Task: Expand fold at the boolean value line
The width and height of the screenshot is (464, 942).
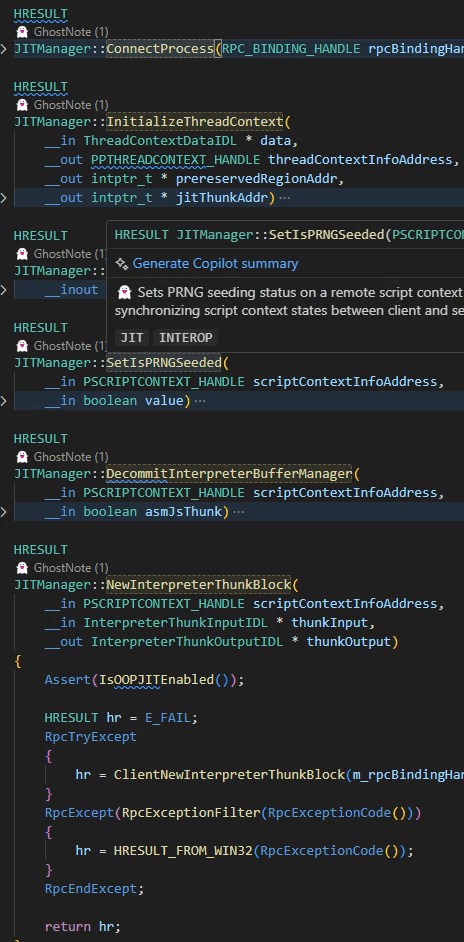Action: [x=4, y=401]
